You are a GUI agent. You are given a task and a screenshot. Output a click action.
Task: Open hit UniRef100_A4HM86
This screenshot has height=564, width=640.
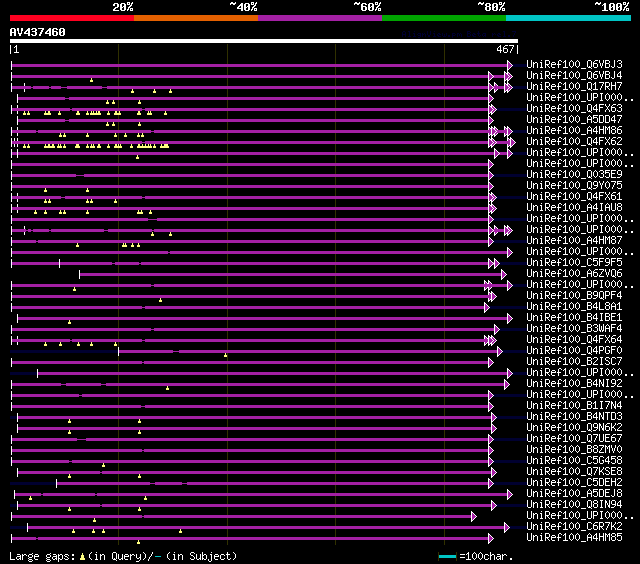click(x=574, y=131)
